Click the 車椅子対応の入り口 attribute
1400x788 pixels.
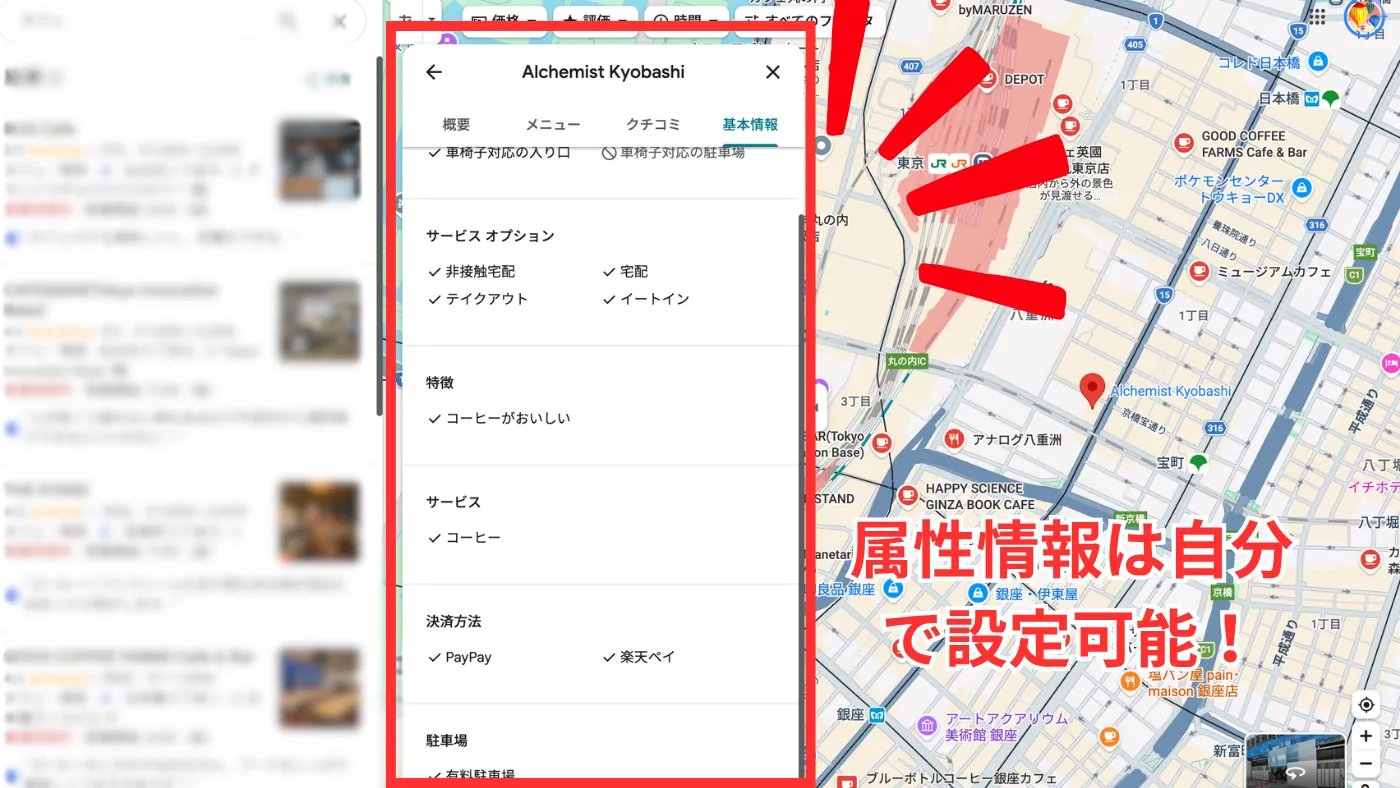499,153
